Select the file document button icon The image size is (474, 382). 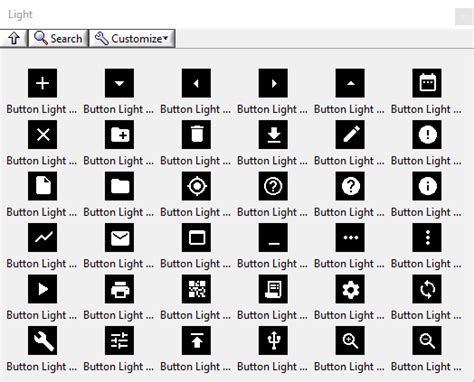tap(42, 186)
